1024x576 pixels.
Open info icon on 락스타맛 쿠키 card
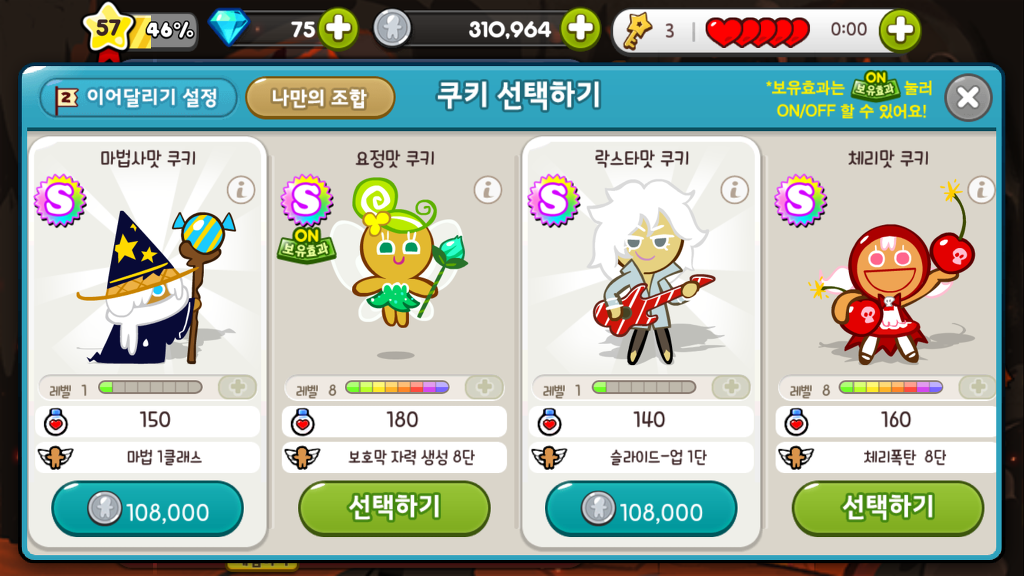pos(734,191)
